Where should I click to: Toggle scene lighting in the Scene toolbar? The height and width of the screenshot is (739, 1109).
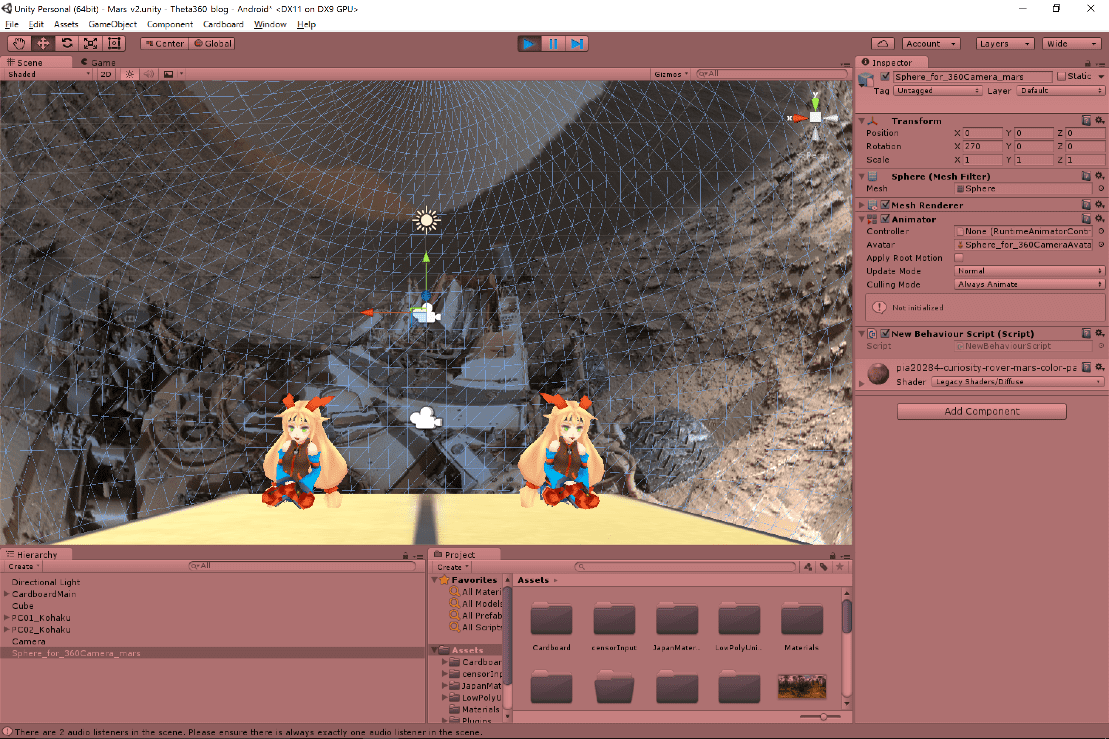point(129,74)
